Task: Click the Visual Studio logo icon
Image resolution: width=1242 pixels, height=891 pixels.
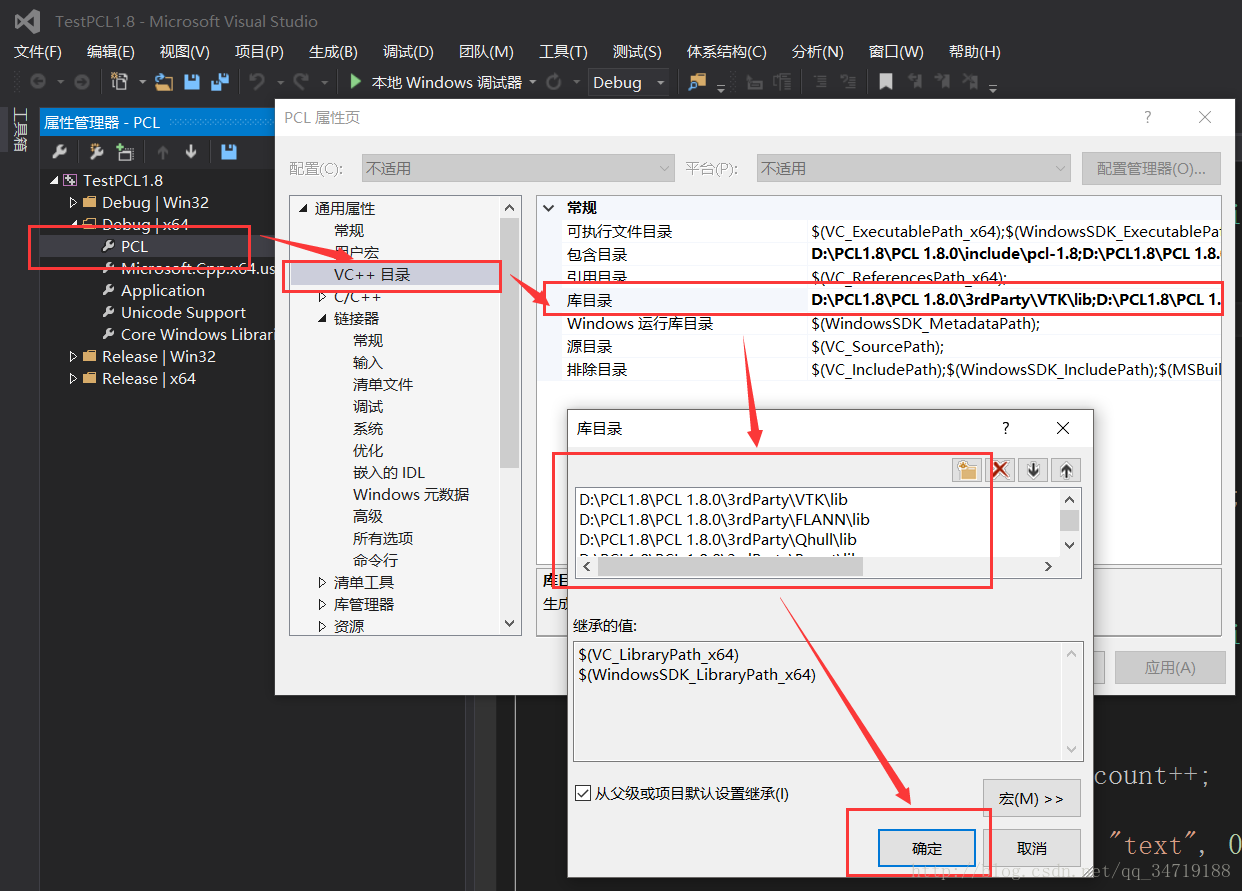Action: coord(27,21)
